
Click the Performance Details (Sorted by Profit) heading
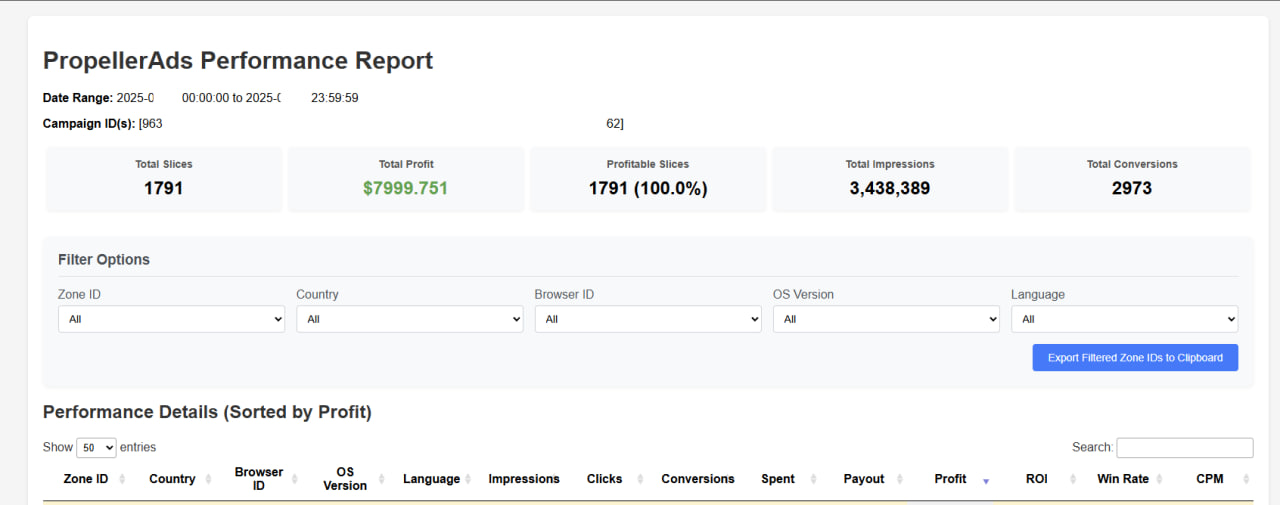pos(207,412)
